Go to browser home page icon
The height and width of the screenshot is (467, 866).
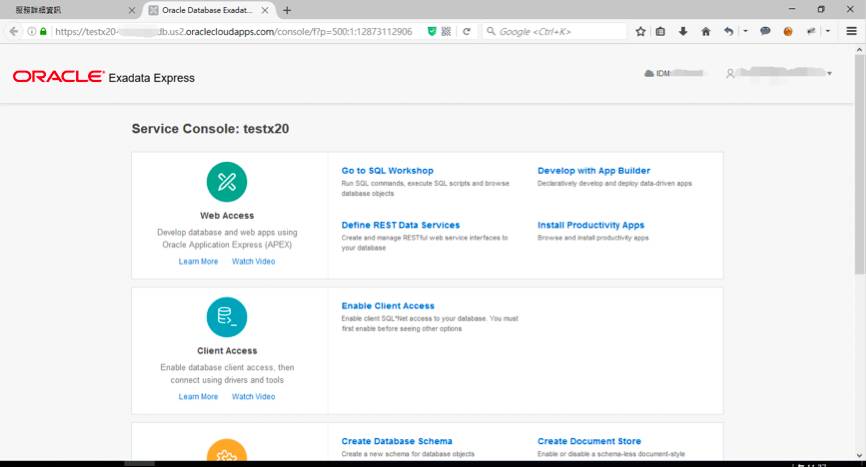pyautogui.click(x=706, y=31)
